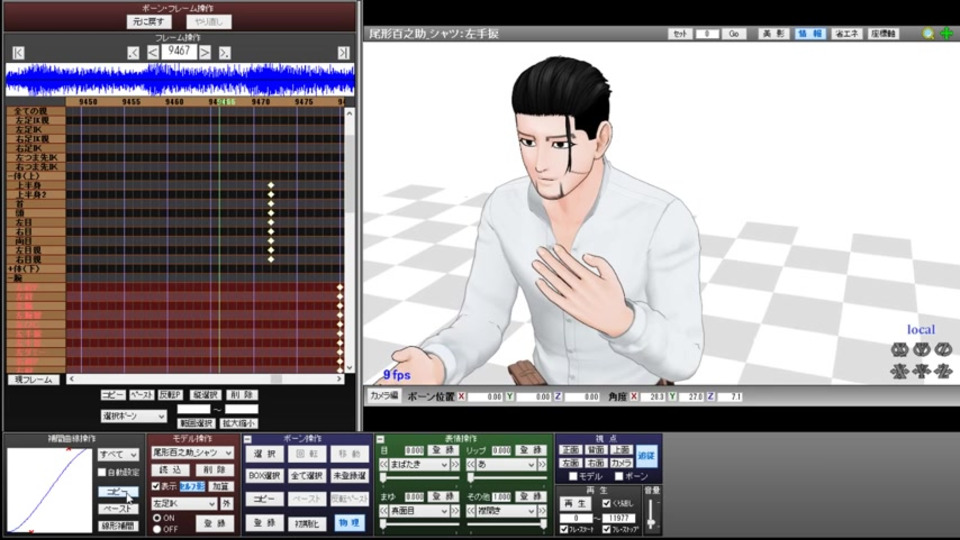960x540 pixels.
Task: Select the 左足IK bone row
Action: click(36, 130)
